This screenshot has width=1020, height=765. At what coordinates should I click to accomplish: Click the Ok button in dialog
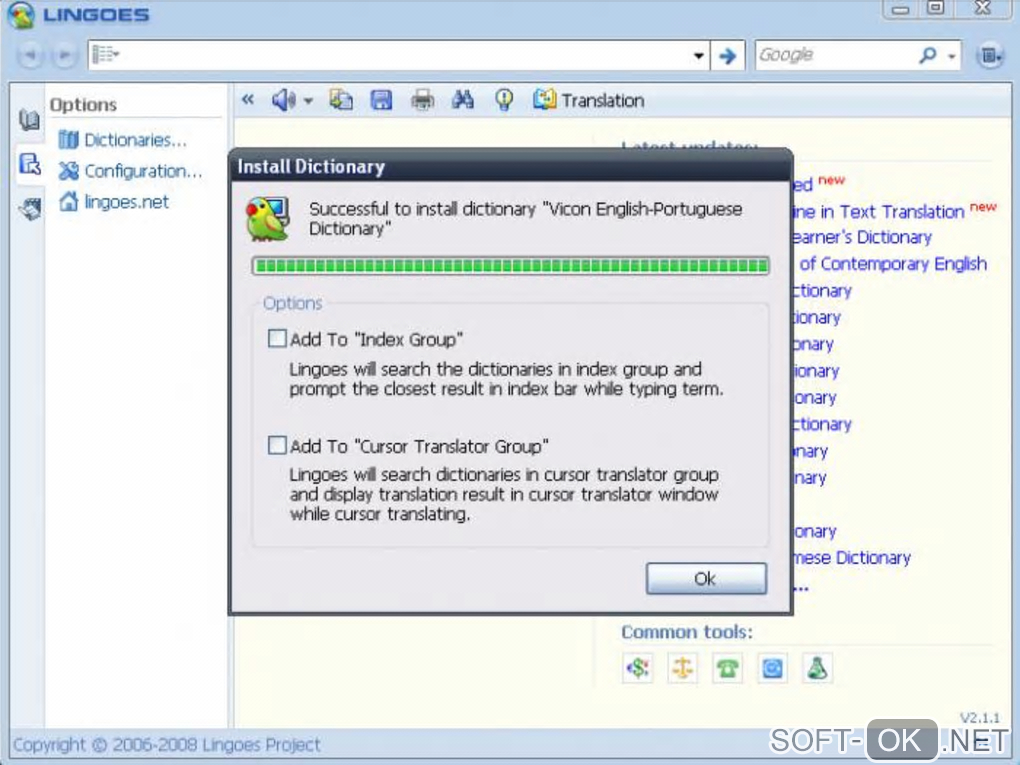click(x=706, y=578)
